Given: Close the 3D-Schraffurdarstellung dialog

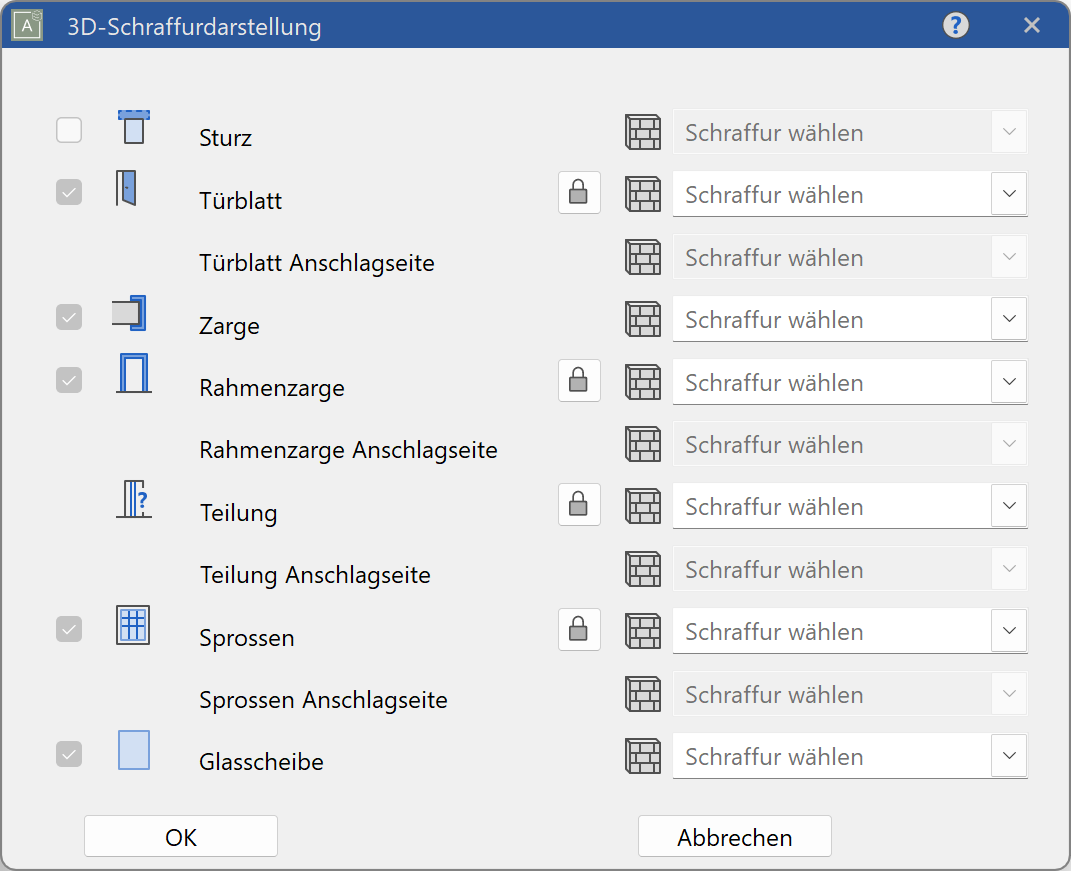Looking at the screenshot, I should 1031,25.
